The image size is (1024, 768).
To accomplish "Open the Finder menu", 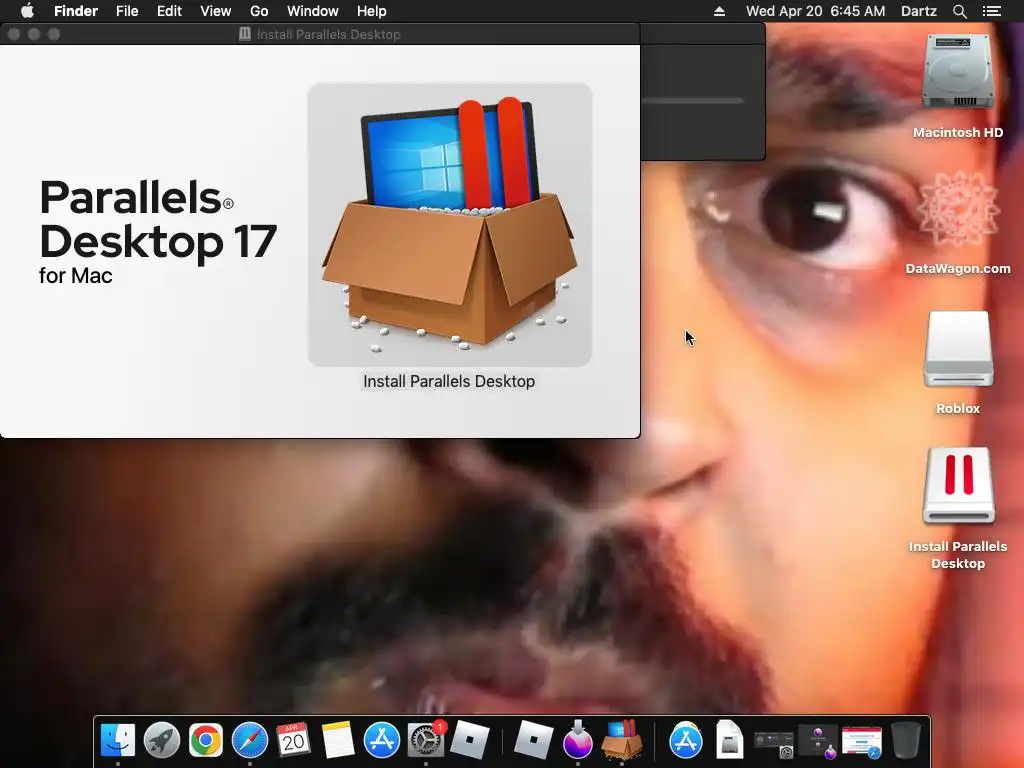I will (x=76, y=11).
